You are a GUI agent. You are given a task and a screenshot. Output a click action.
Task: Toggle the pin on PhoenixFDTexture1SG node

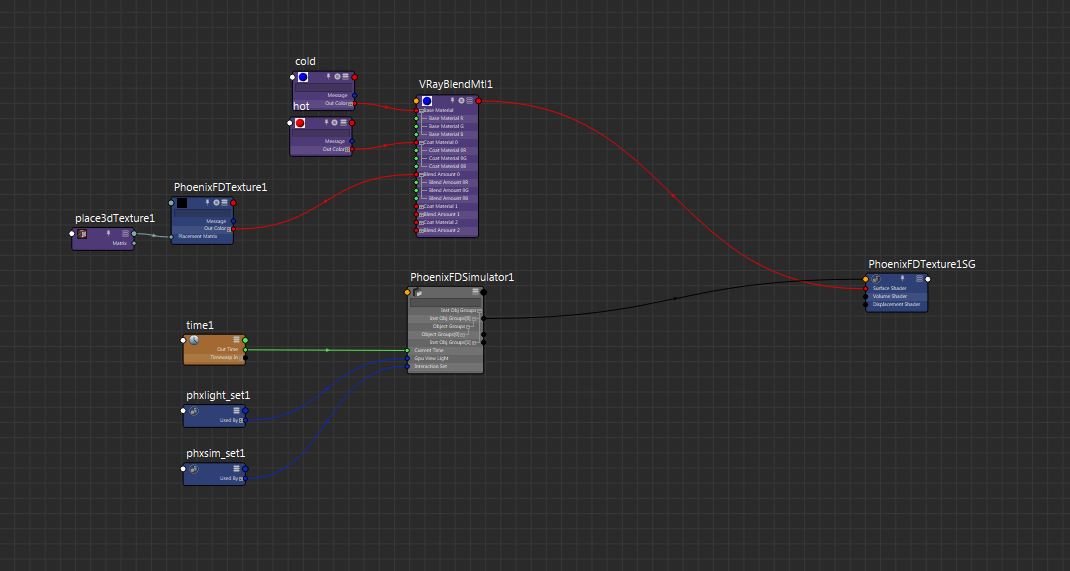pos(902,278)
